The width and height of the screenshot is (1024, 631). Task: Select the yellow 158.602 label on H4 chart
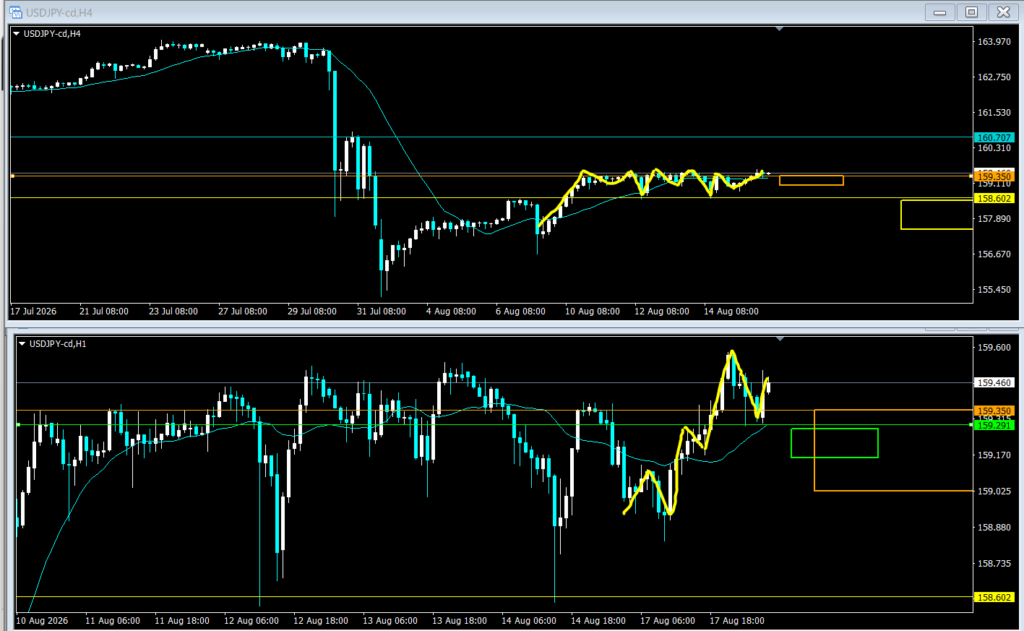[x=994, y=198]
